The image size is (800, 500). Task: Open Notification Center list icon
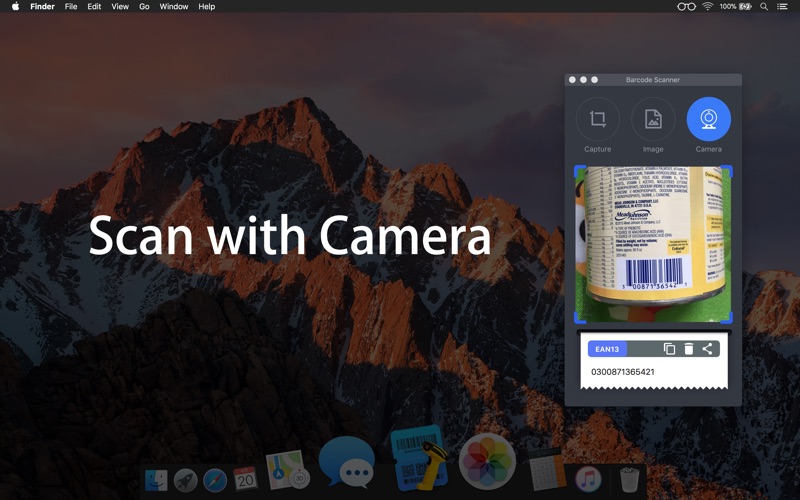pos(783,7)
